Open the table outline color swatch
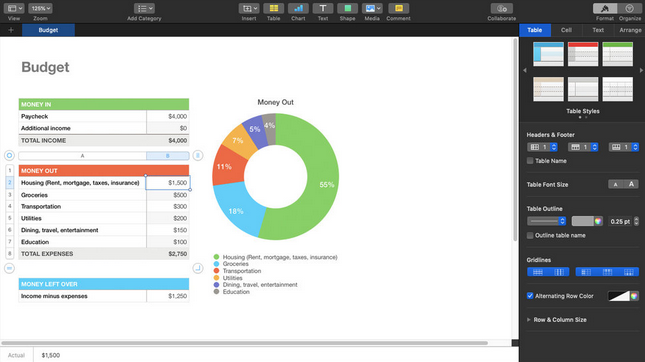645x362 pixels. click(587, 221)
